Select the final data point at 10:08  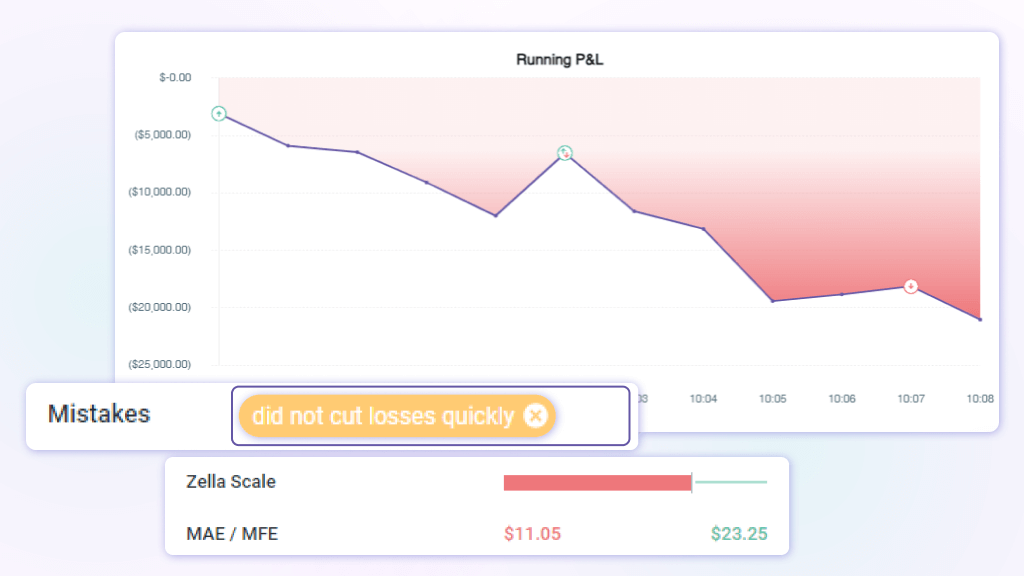(x=980, y=319)
